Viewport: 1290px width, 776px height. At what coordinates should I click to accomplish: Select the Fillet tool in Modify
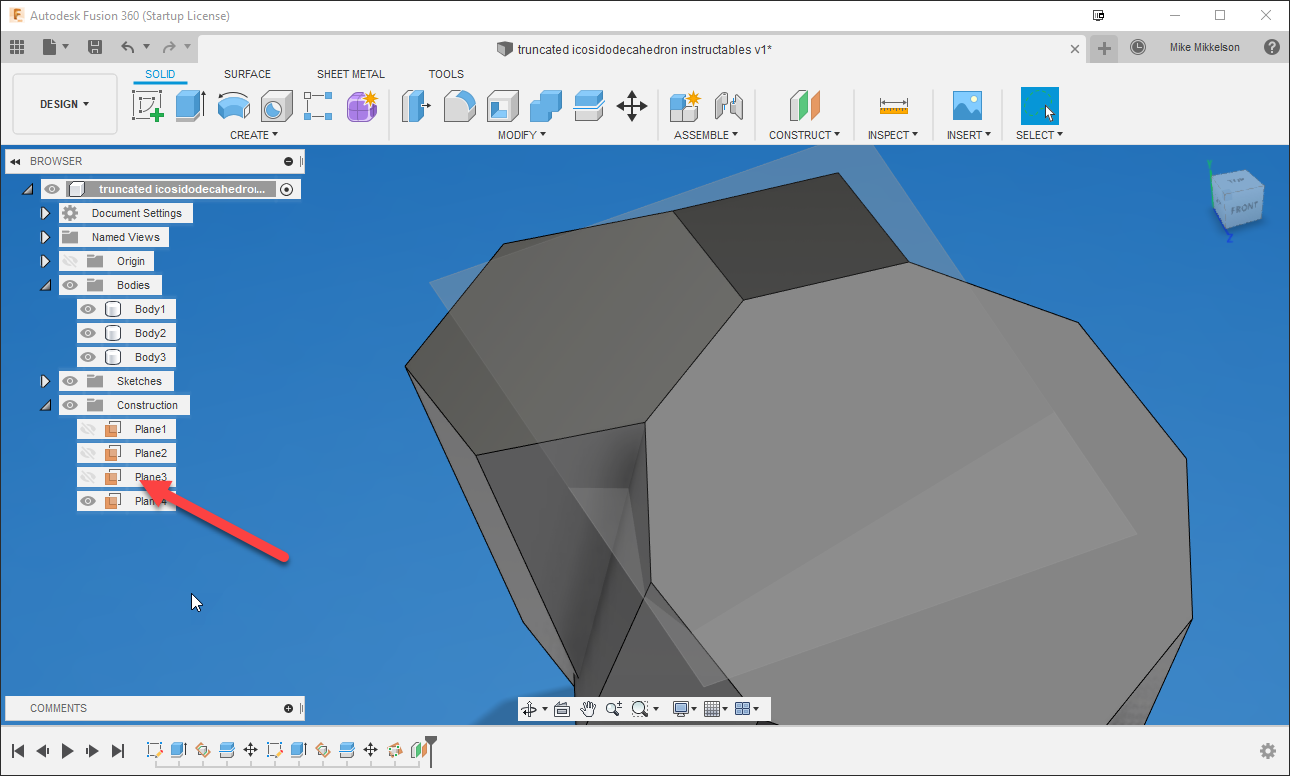459,105
